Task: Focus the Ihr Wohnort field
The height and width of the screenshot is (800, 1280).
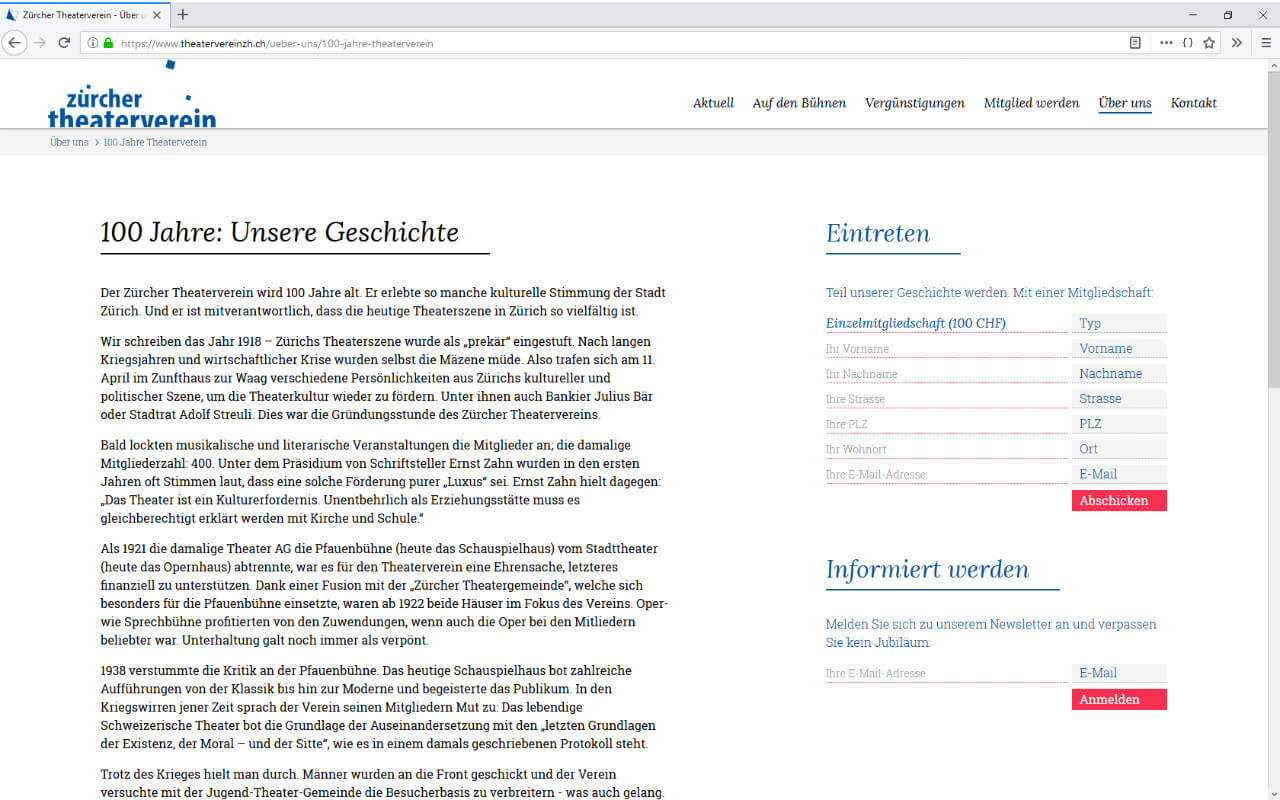Action: [946, 449]
